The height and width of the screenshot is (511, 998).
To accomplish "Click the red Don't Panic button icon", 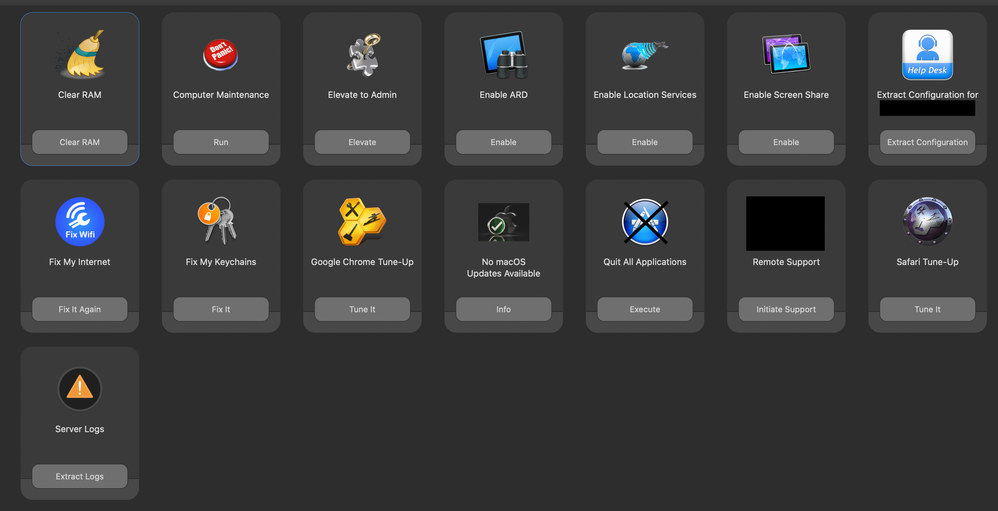I will point(220,55).
